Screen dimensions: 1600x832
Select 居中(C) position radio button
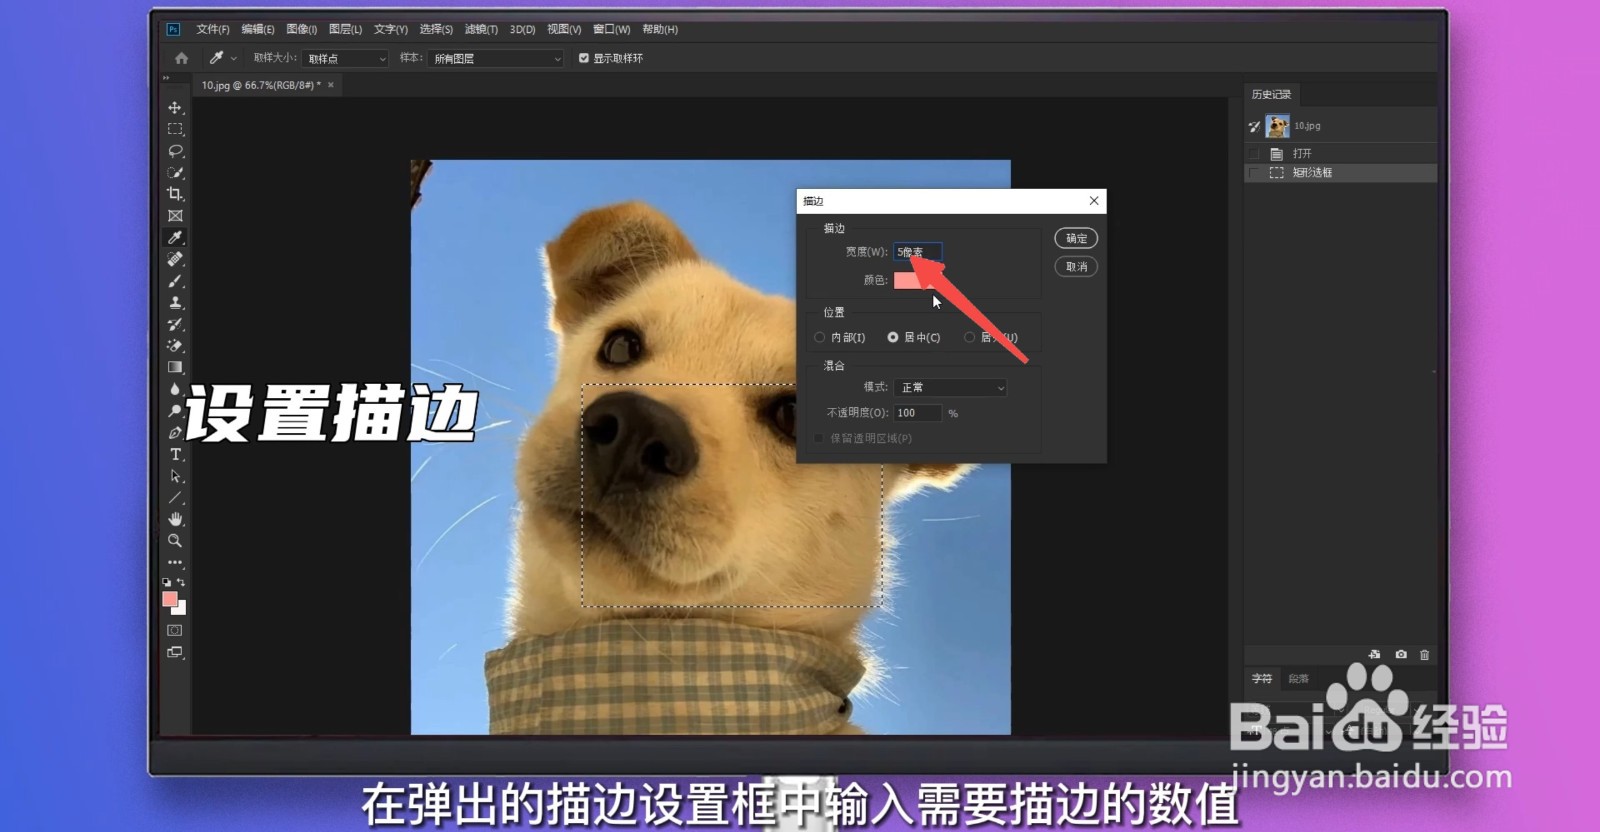pyautogui.click(x=893, y=338)
